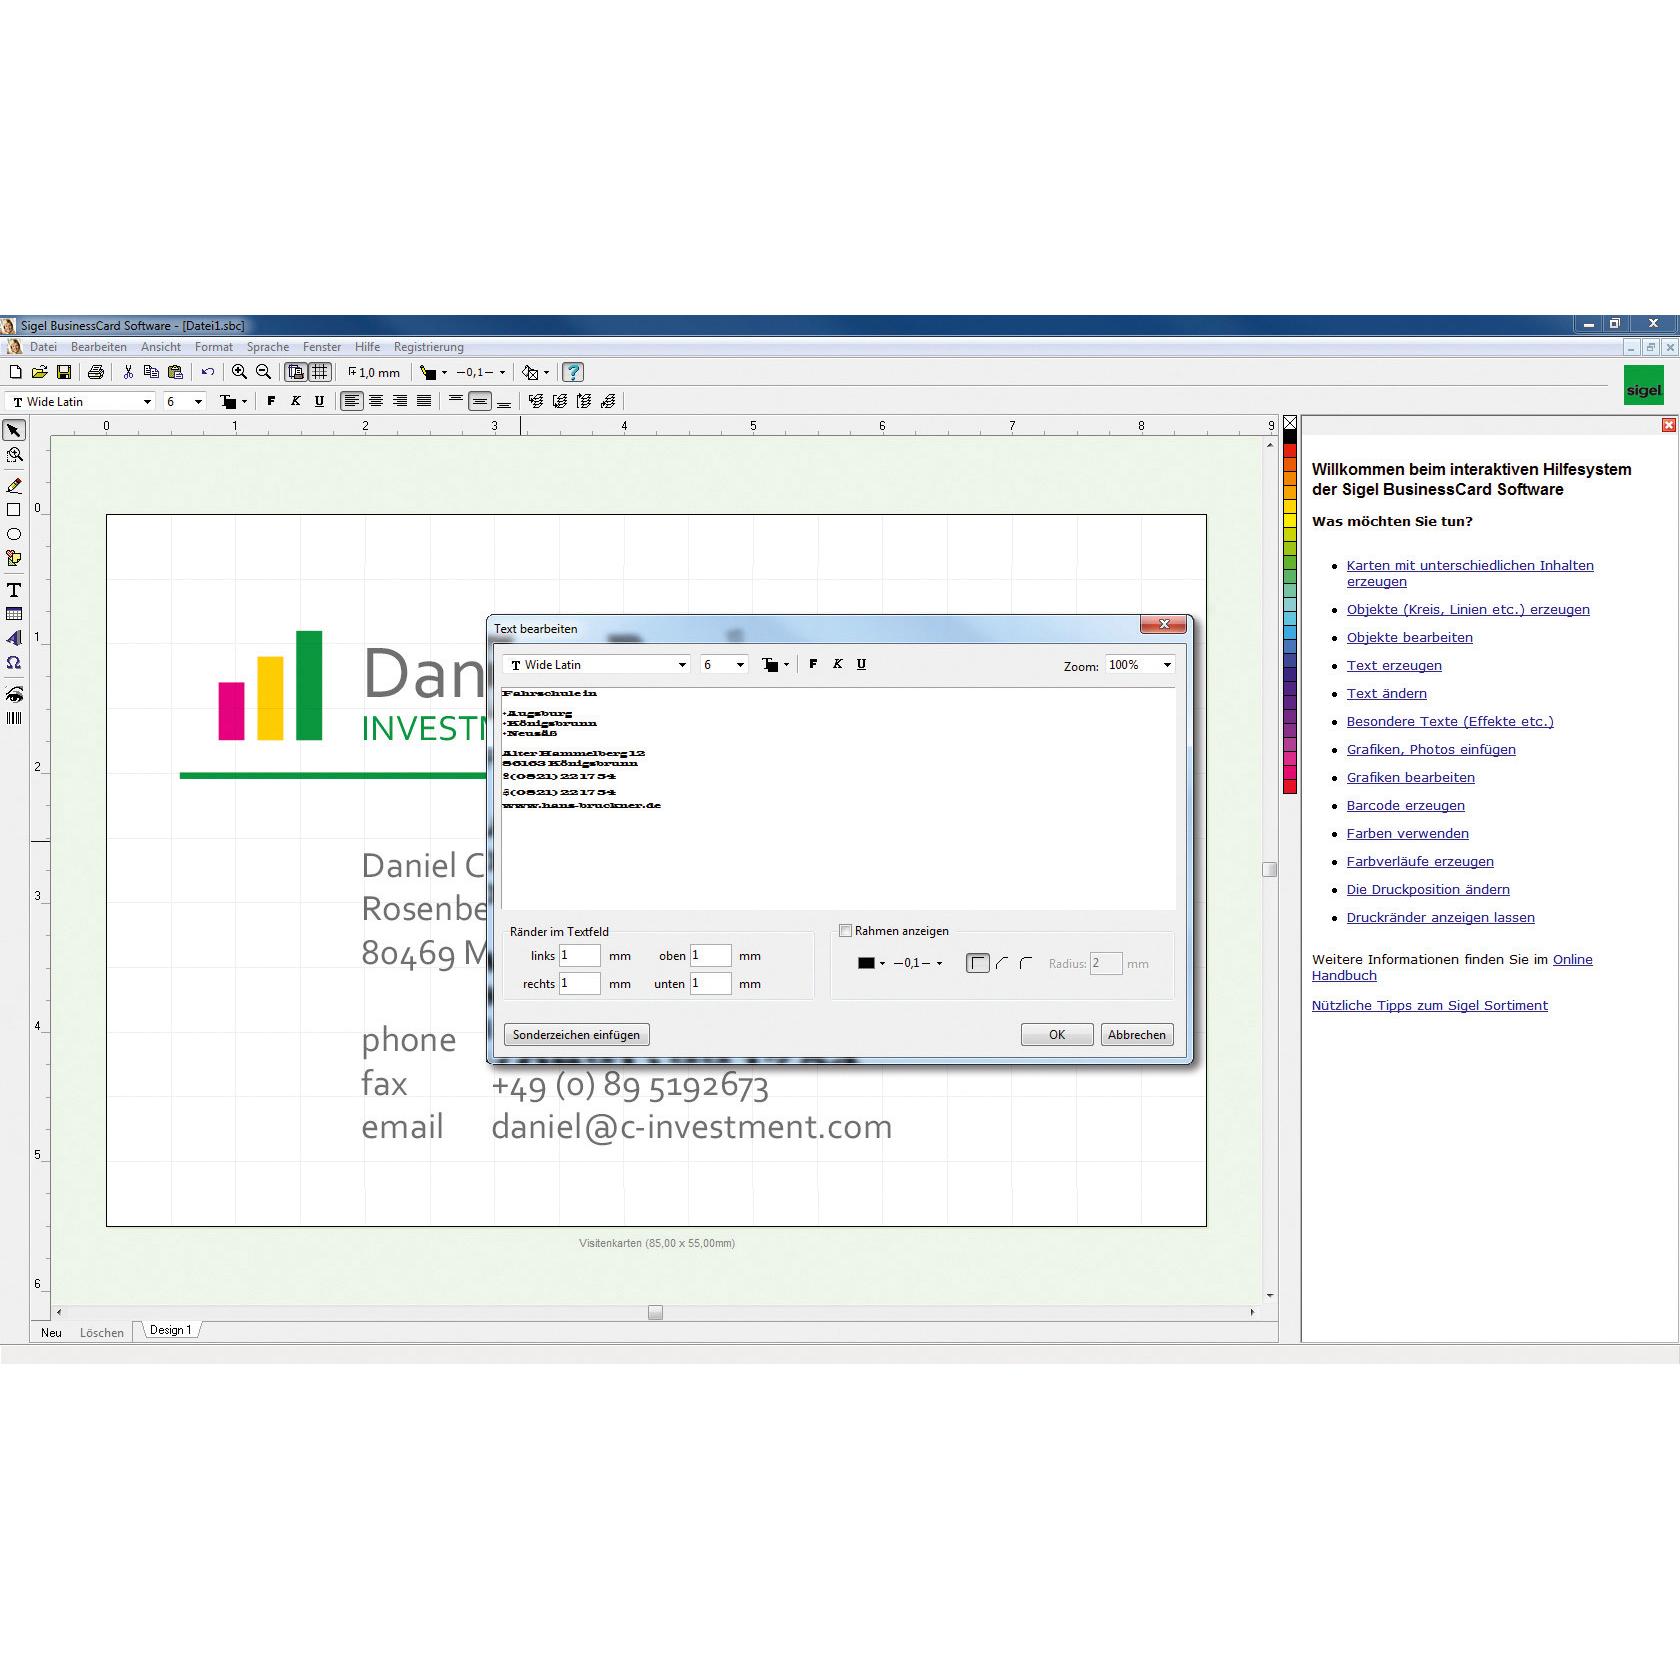Open the Text erzeugen help link

[x=1394, y=666]
